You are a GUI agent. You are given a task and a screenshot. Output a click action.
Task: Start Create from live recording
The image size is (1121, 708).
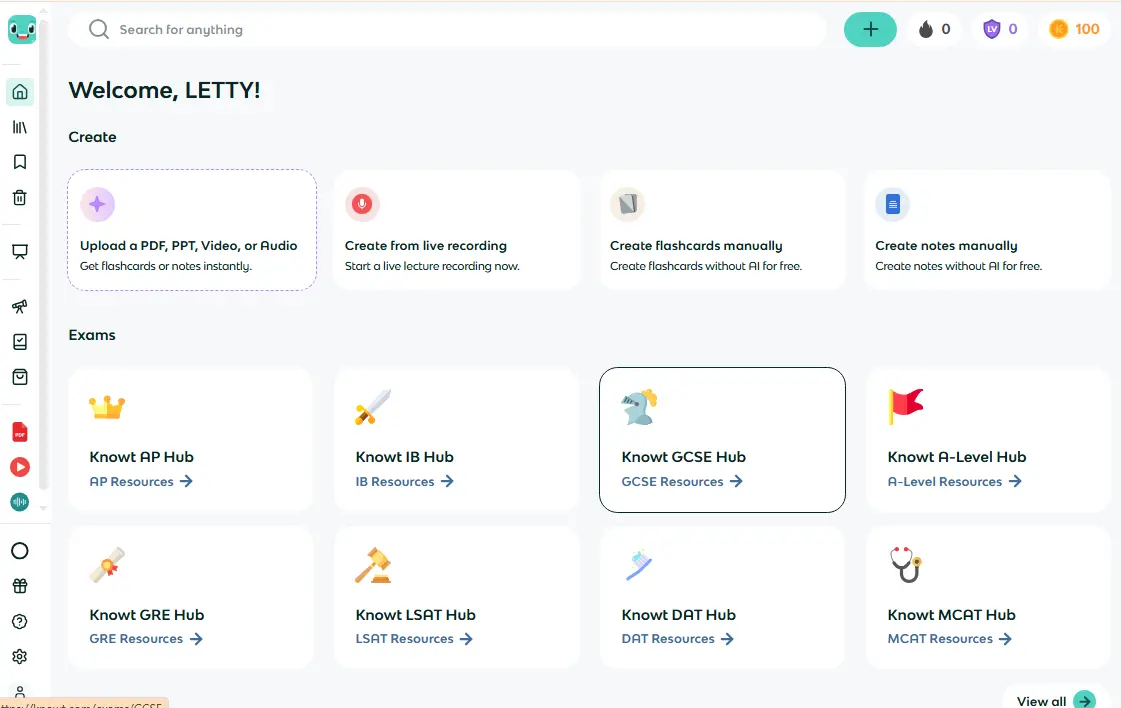click(x=458, y=230)
